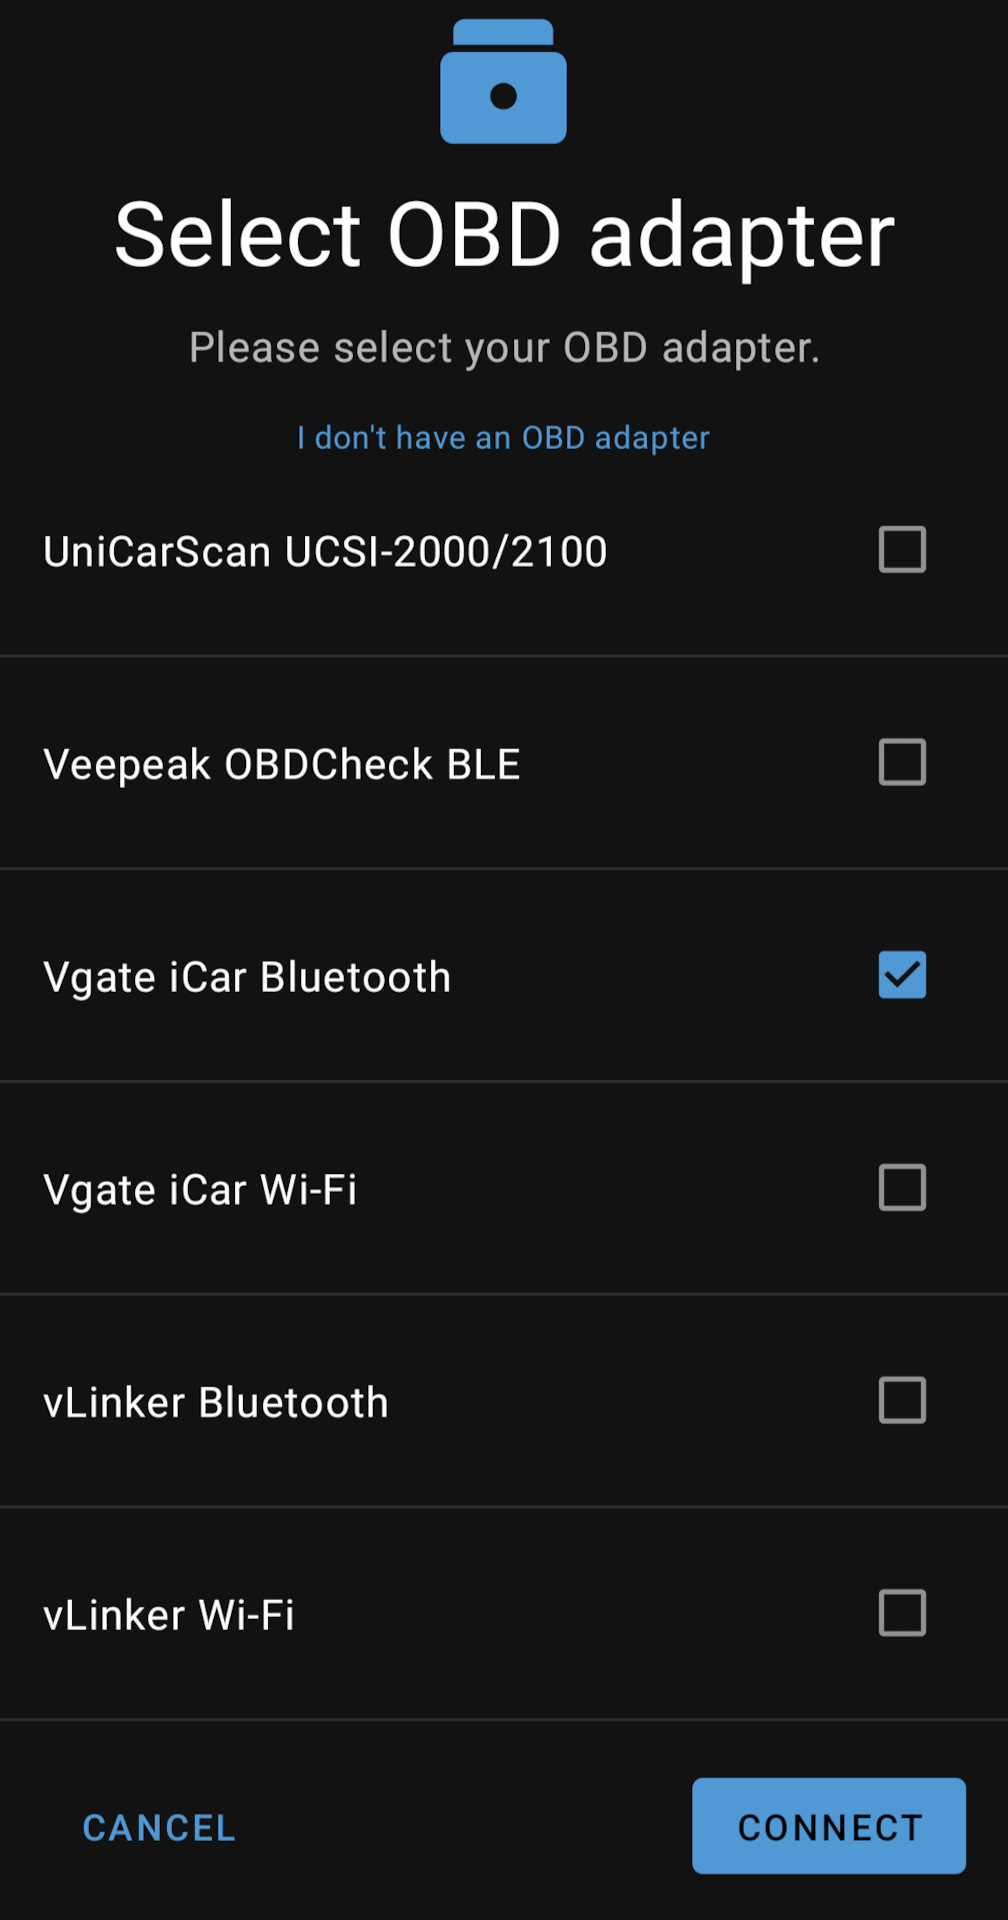Toggle the vLinker Wi-Fi checkbox

click(x=902, y=1613)
